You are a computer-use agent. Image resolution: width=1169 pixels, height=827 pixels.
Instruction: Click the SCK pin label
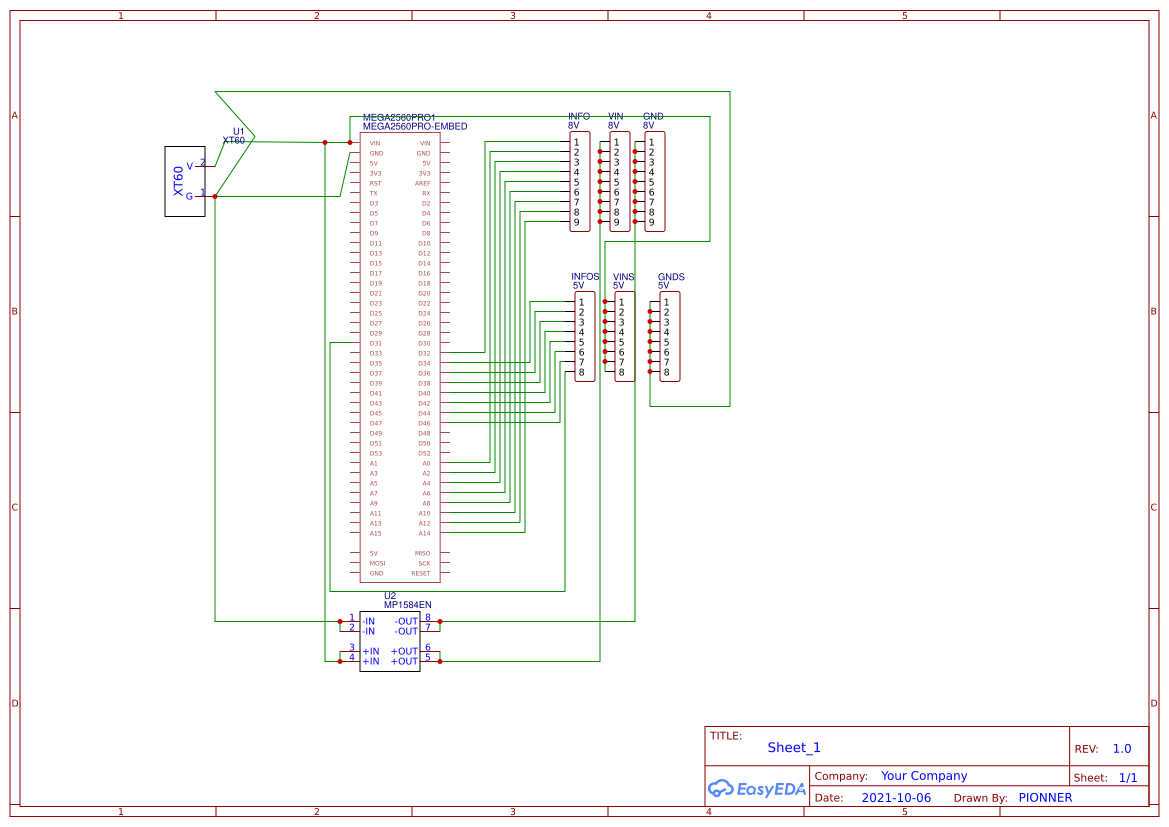pyautogui.click(x=424, y=564)
